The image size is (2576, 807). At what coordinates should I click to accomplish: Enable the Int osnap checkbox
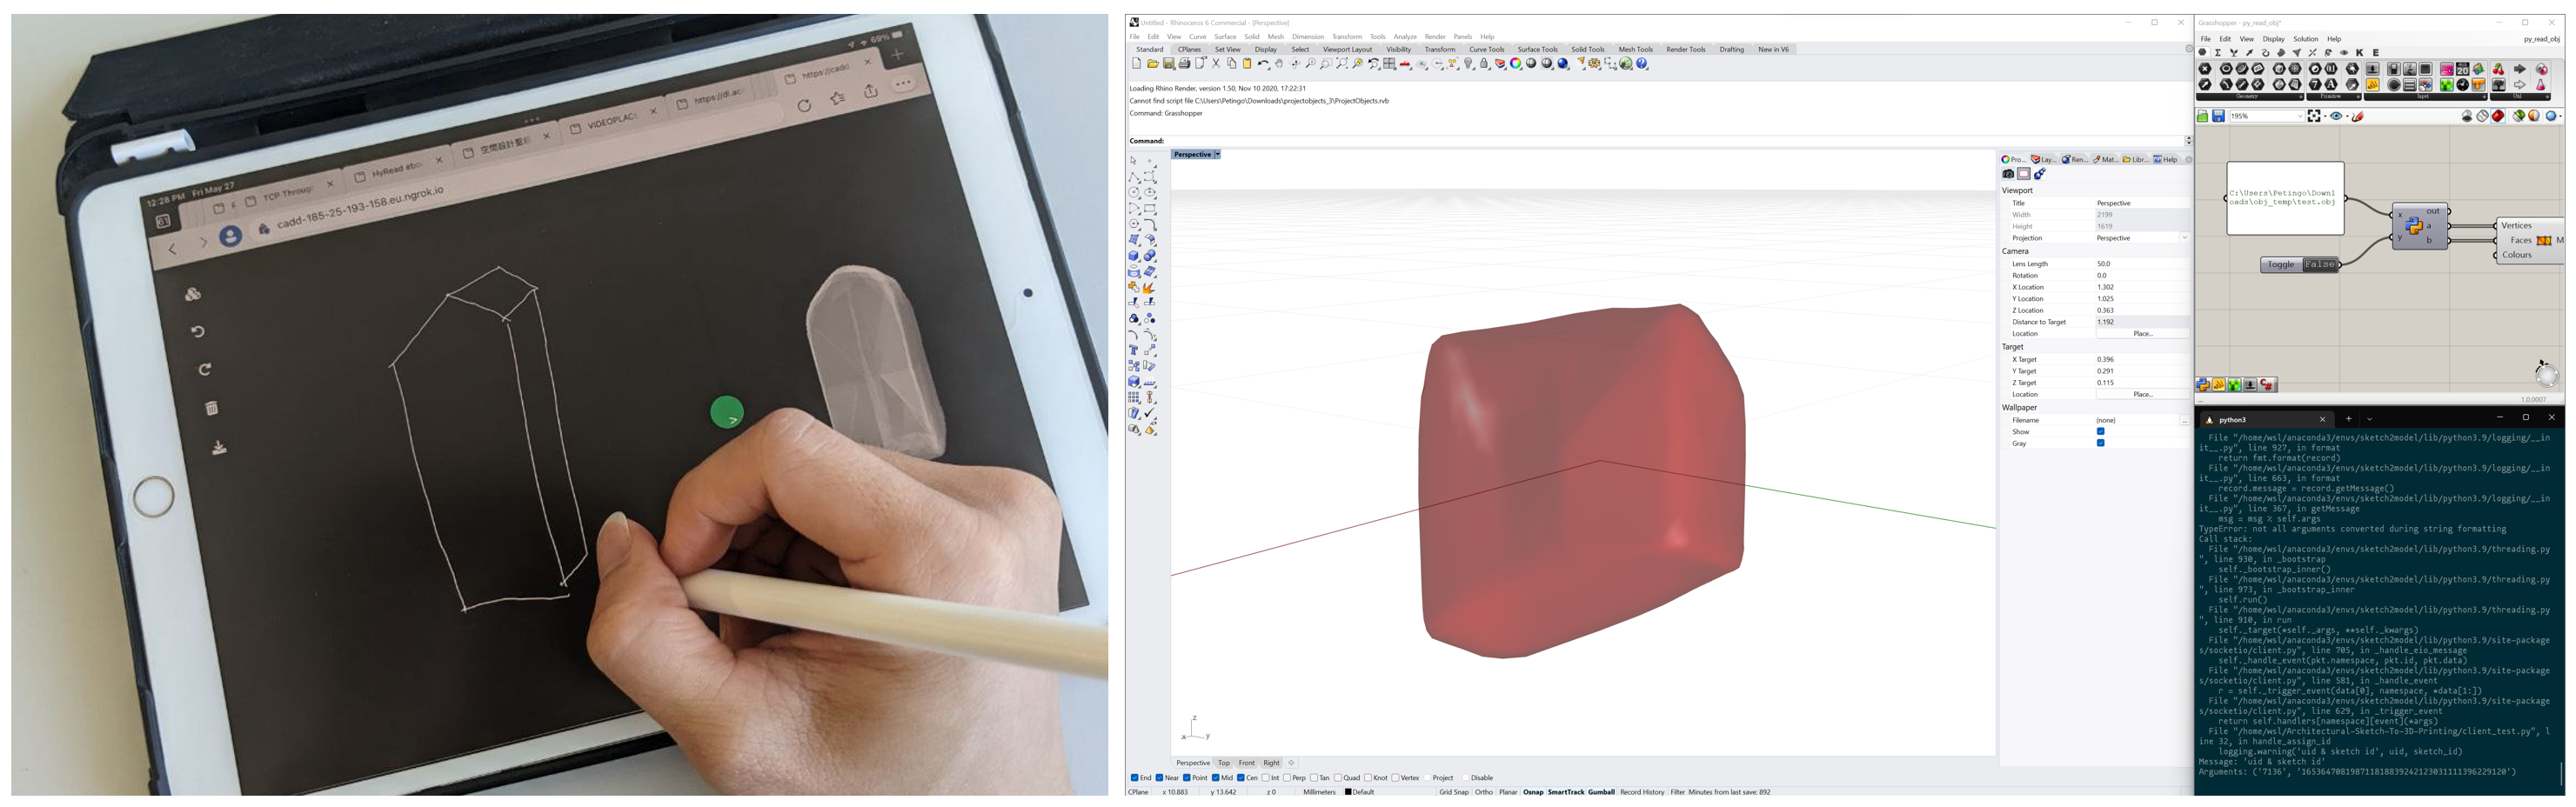point(1265,778)
